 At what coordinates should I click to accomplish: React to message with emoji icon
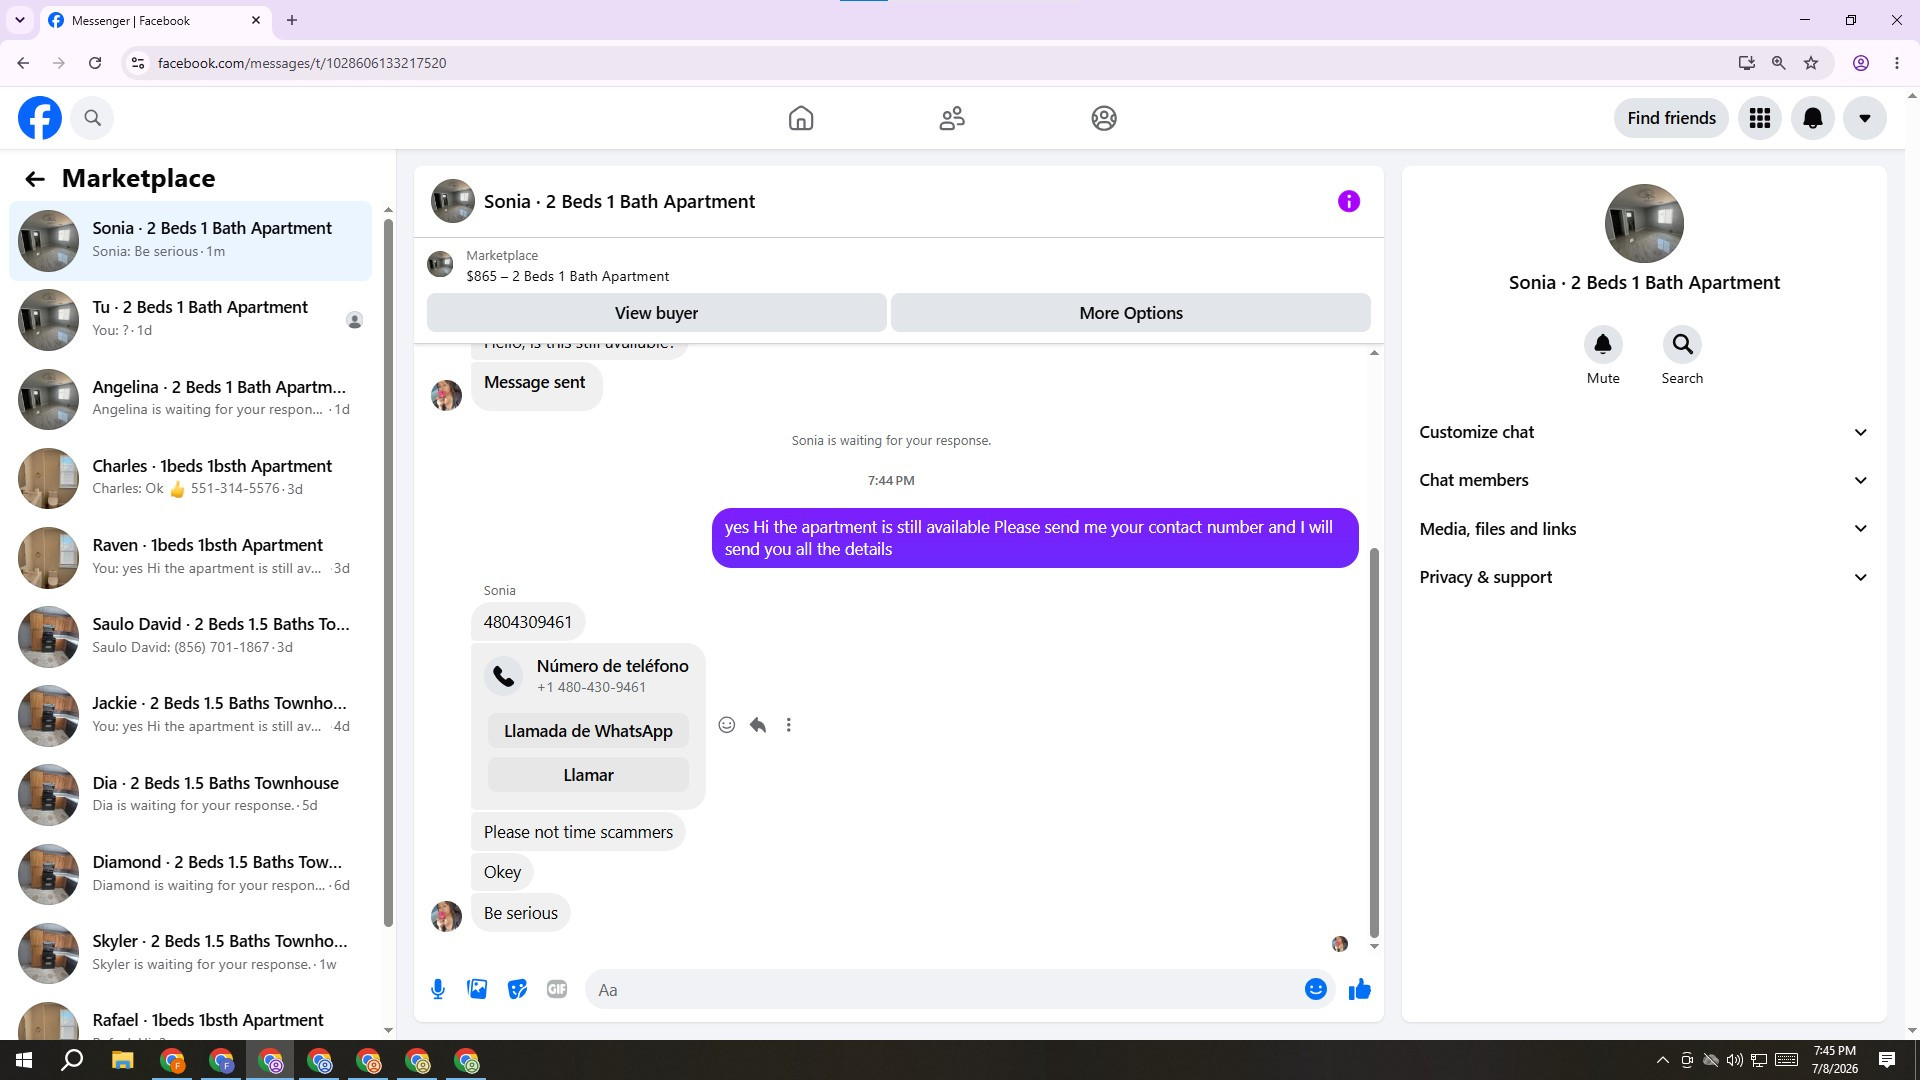727,725
